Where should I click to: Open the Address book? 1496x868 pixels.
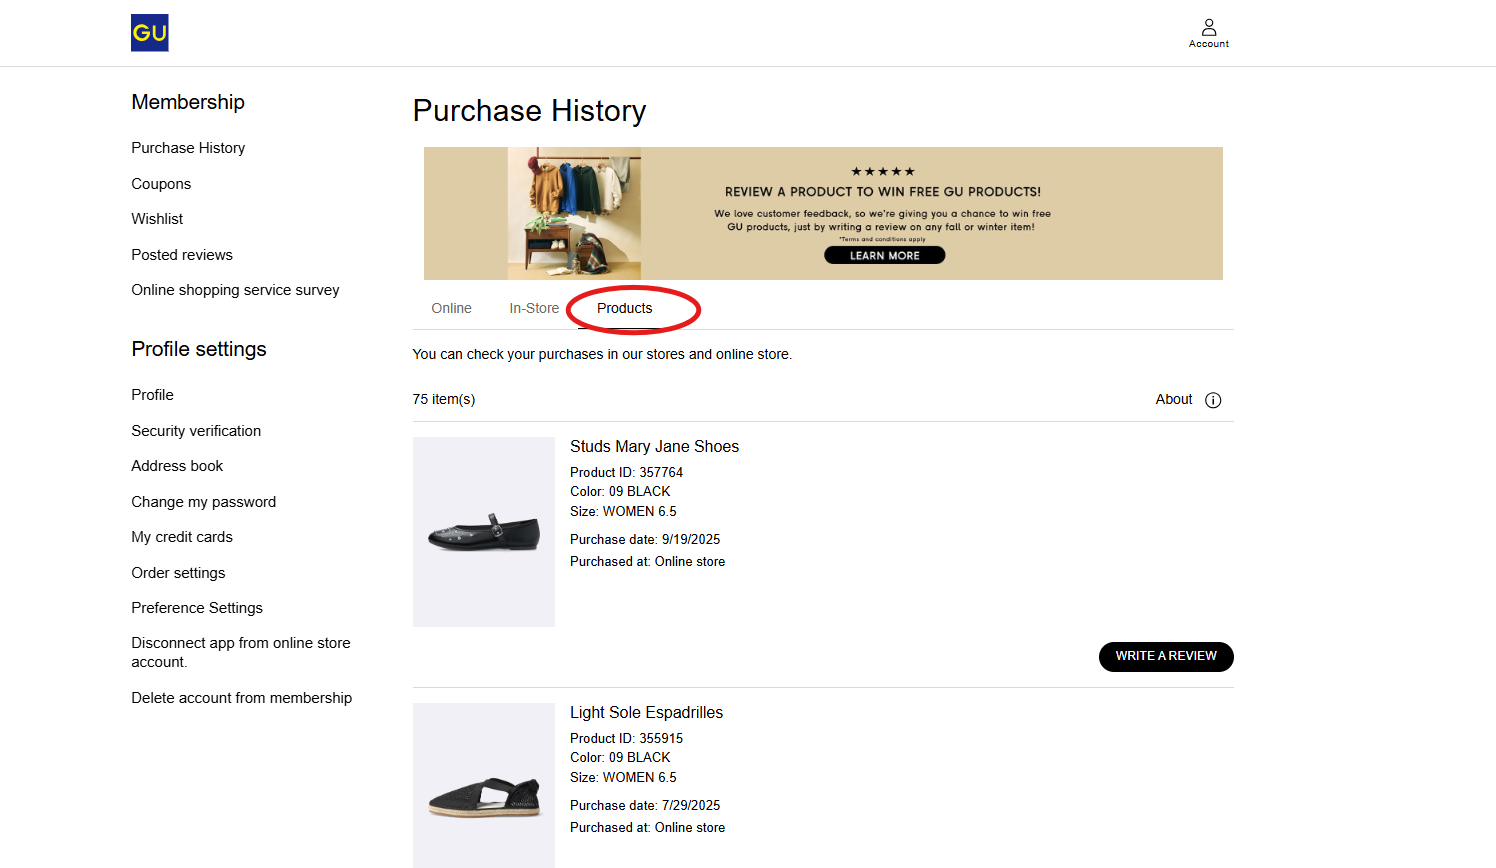coord(177,466)
